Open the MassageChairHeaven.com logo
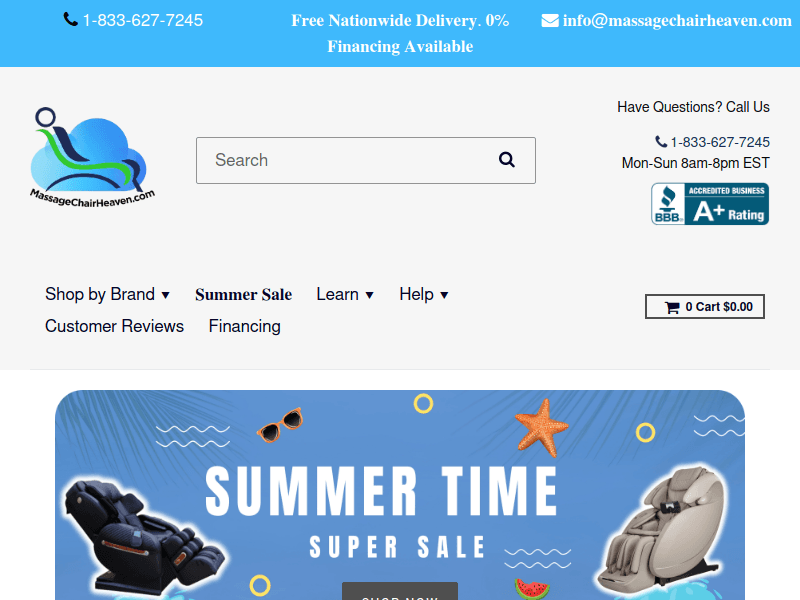 (x=92, y=158)
